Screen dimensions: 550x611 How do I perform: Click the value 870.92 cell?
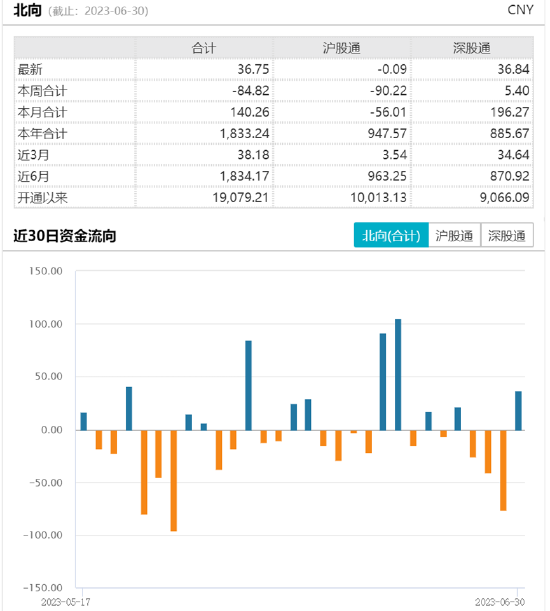point(510,176)
